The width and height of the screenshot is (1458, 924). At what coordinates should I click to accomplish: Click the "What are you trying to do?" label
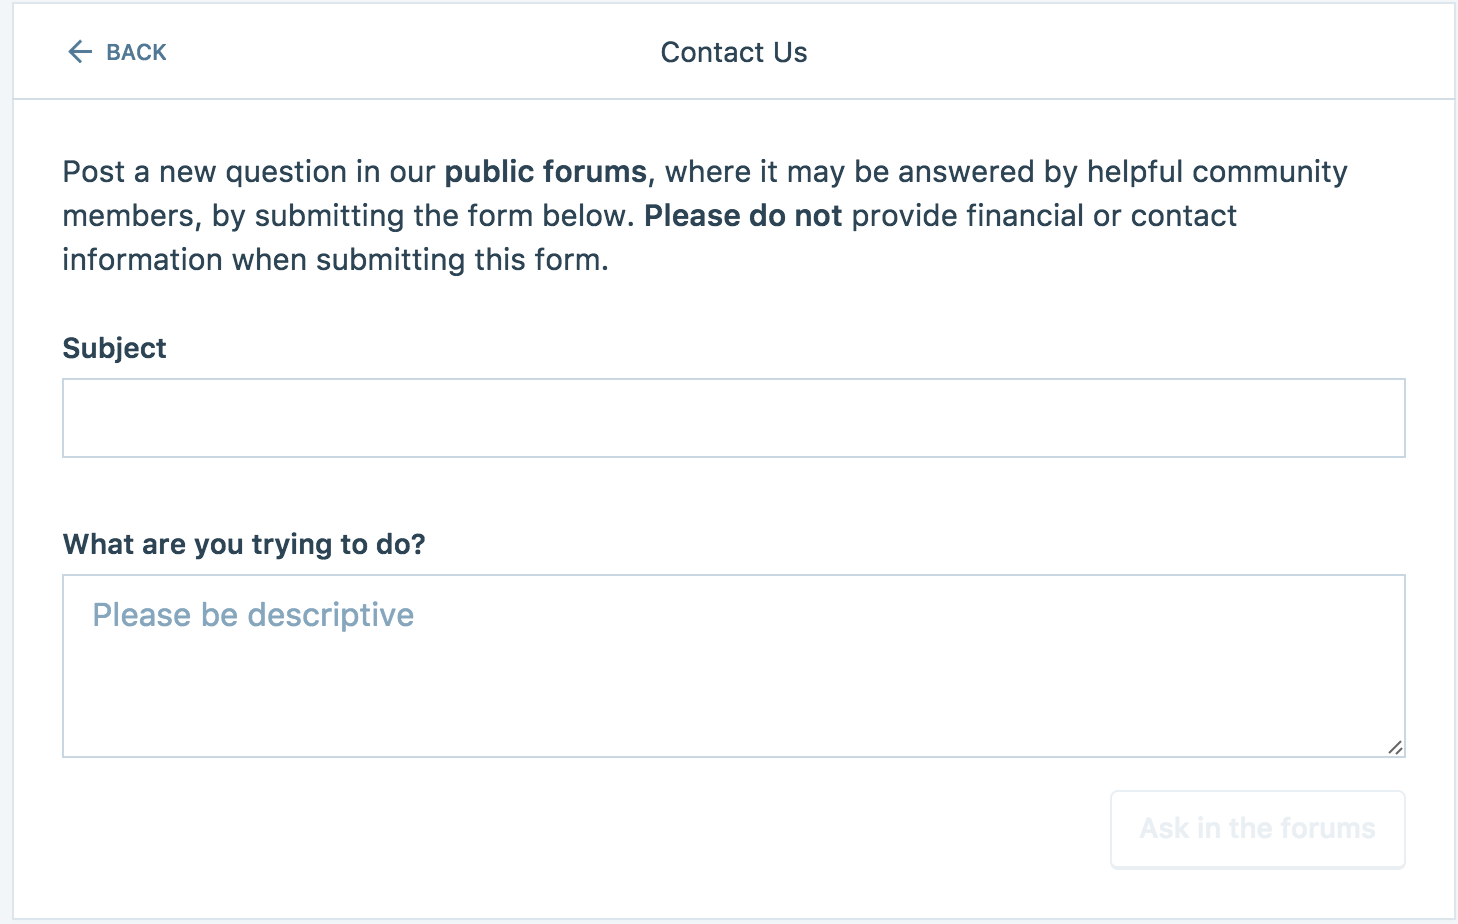244,544
